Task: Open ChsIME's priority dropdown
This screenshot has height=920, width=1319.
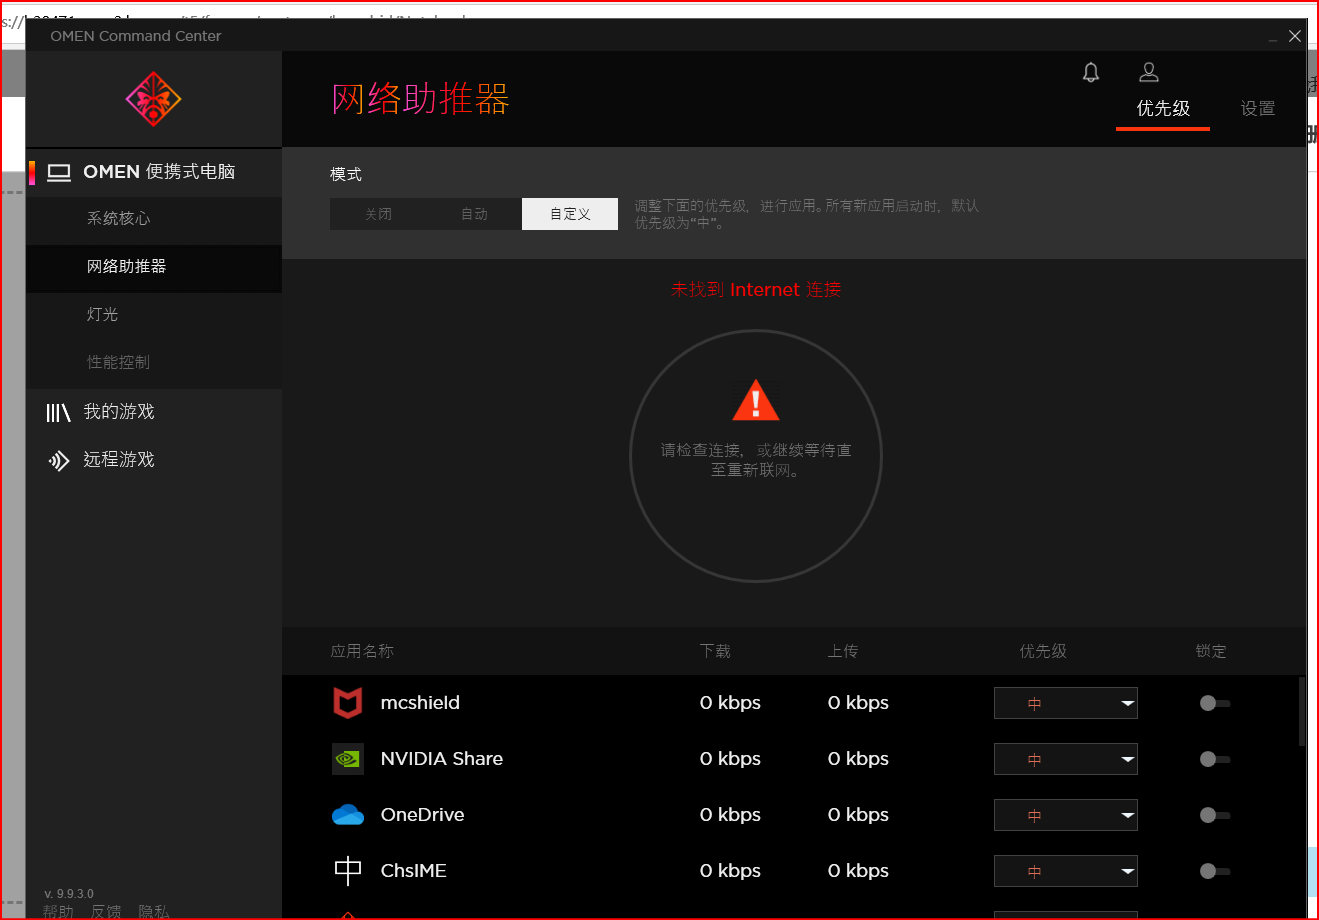Action: (1065, 871)
